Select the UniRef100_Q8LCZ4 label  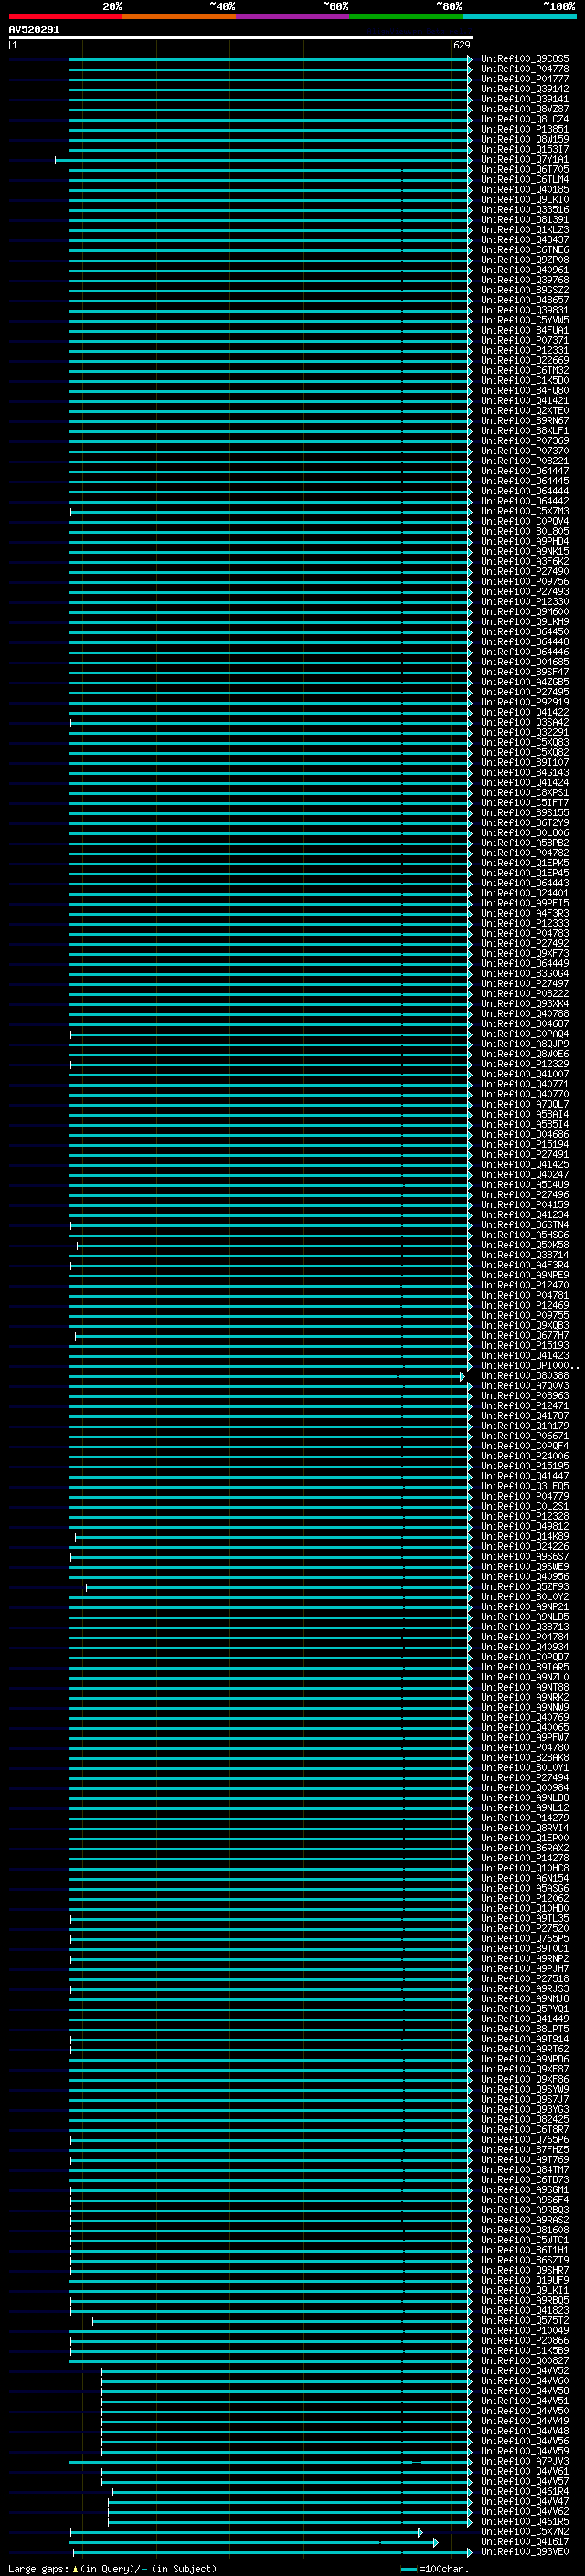coord(525,119)
